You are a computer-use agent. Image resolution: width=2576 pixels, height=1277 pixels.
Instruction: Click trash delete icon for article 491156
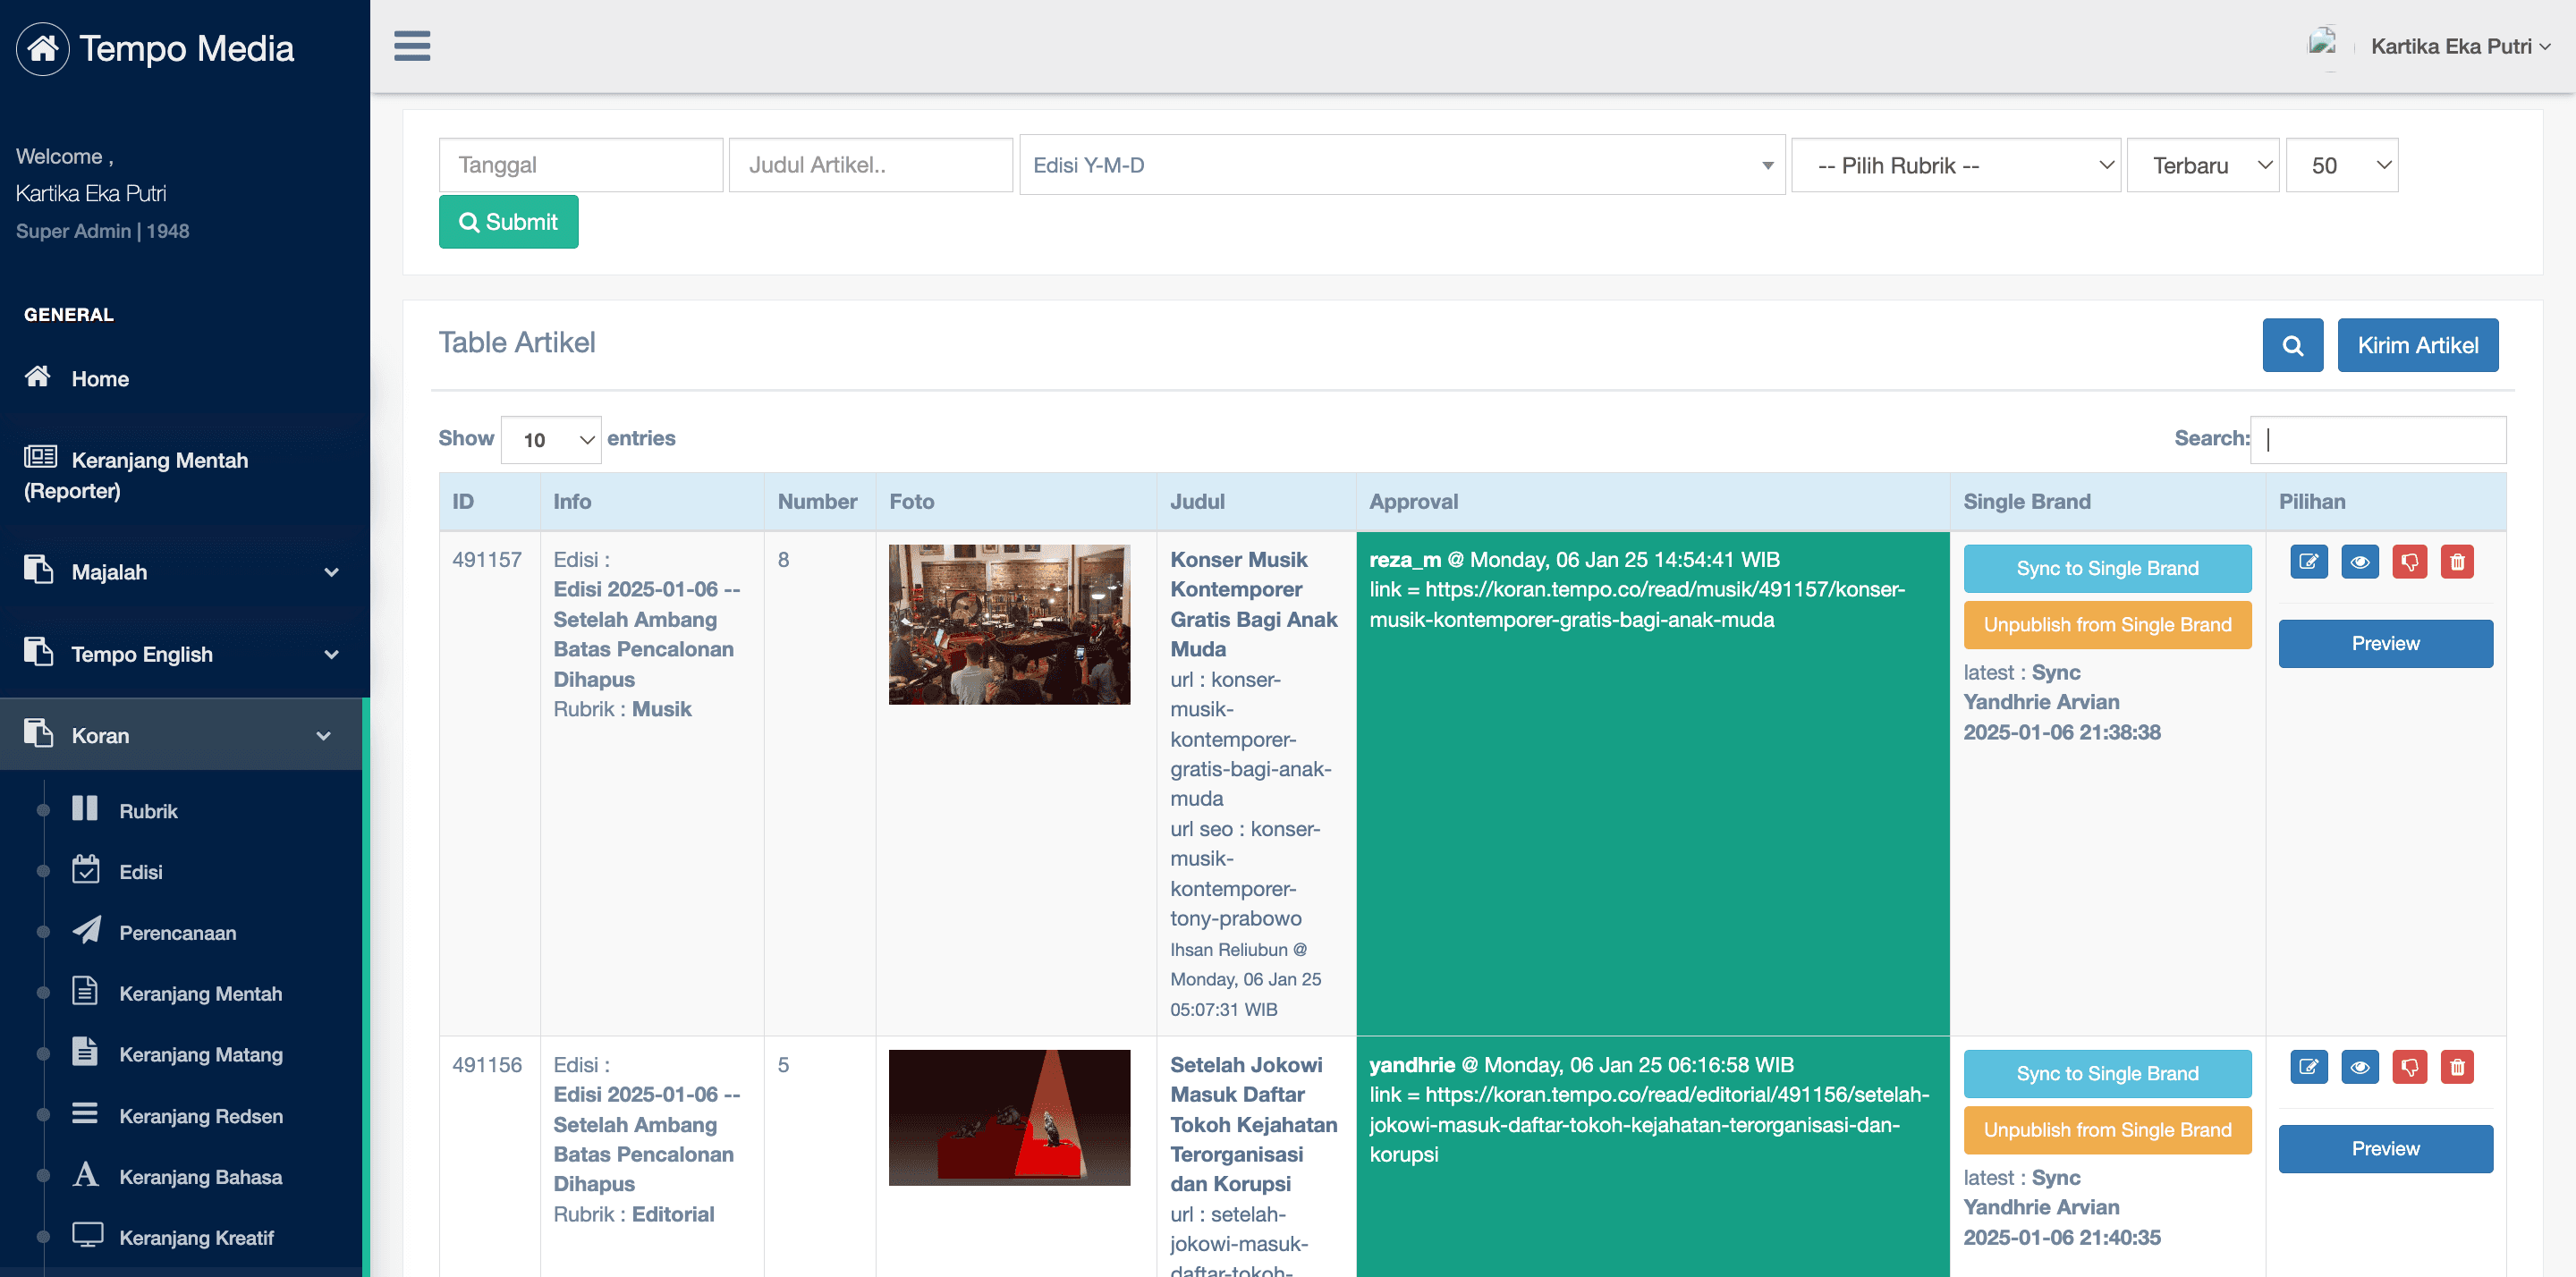(x=2458, y=1067)
